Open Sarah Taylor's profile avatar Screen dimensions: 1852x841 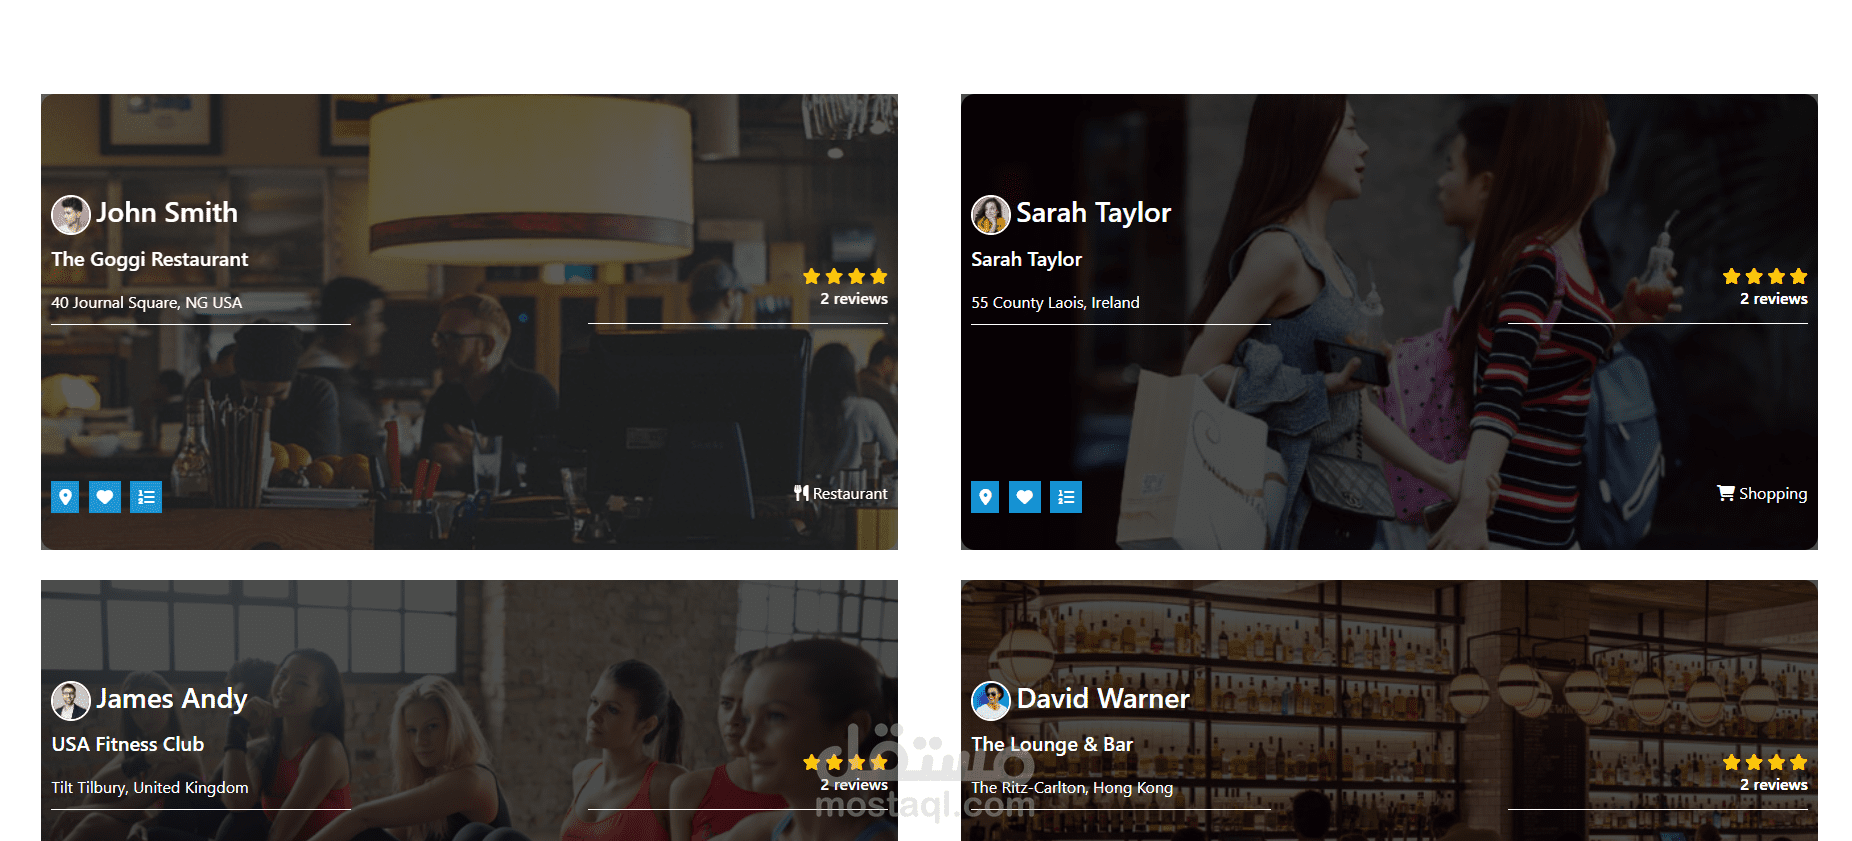click(991, 214)
